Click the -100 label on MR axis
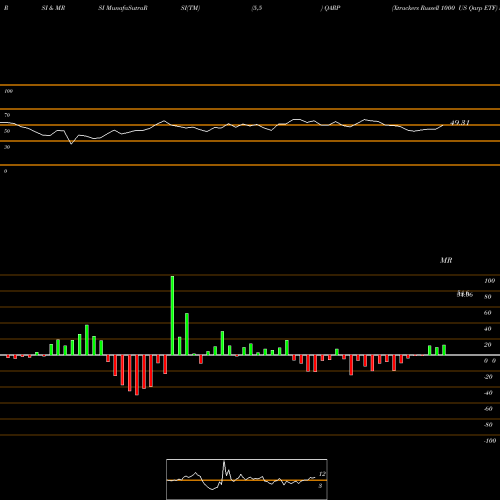This screenshot has height=500, width=500. (x=490, y=441)
